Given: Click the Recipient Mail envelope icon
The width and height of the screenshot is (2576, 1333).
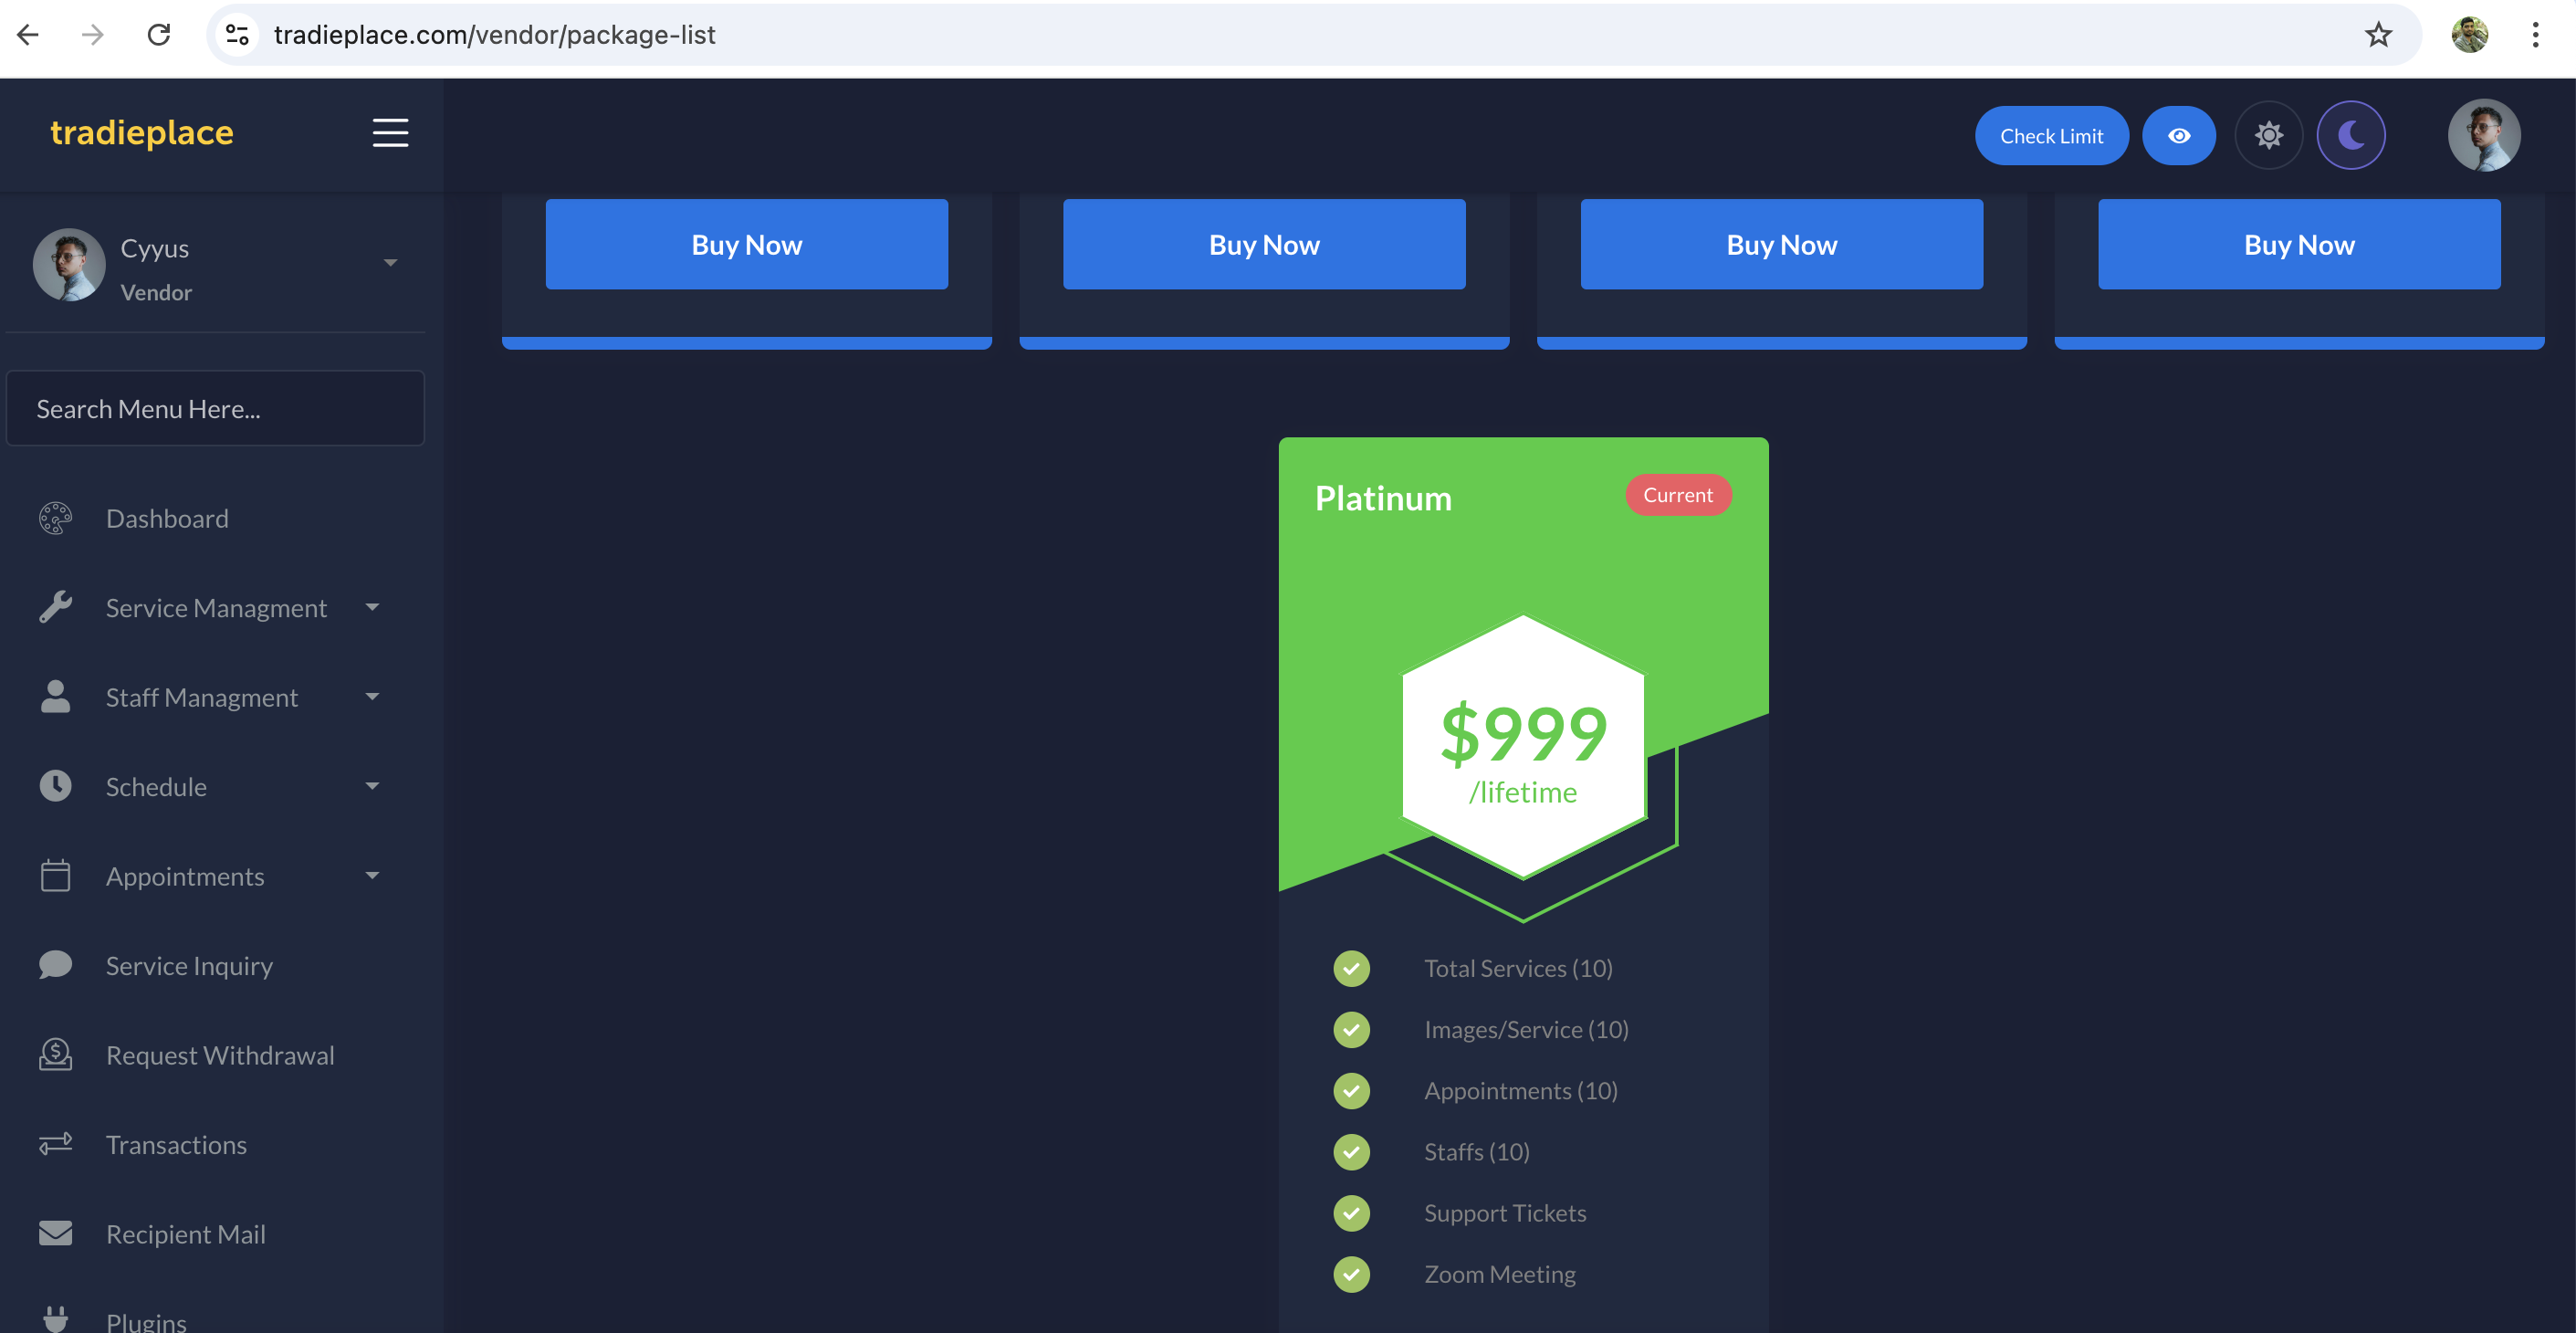Looking at the screenshot, I should click(56, 1233).
